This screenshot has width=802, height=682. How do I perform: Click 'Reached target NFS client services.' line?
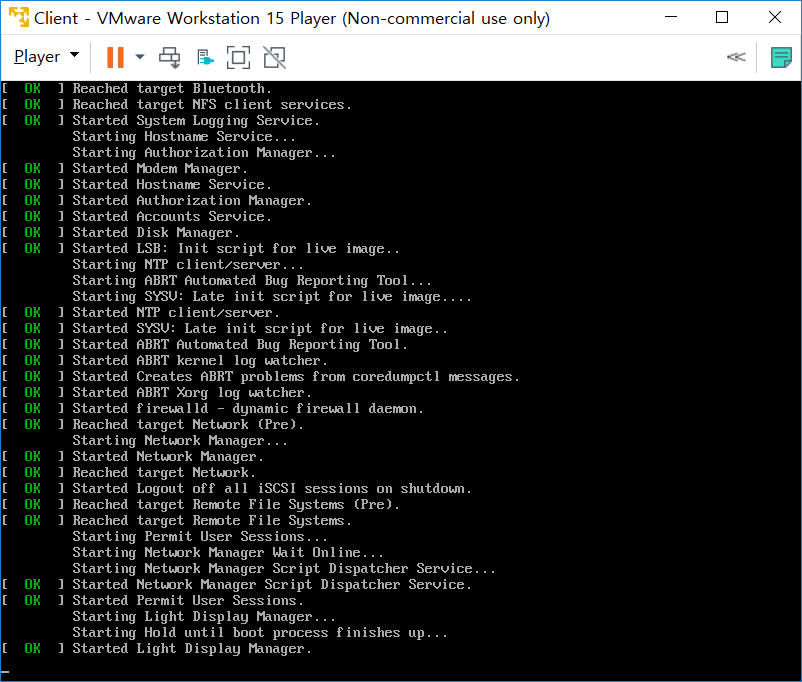pos(212,105)
